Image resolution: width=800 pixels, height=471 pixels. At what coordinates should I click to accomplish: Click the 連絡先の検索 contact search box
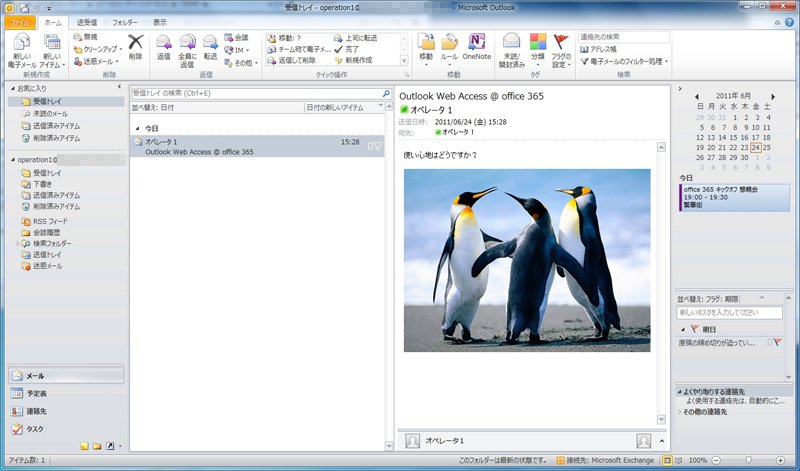623,37
